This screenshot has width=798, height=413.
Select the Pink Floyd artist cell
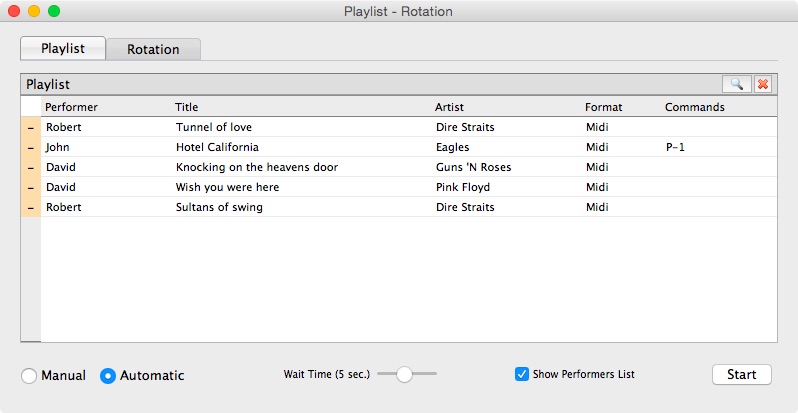463,187
